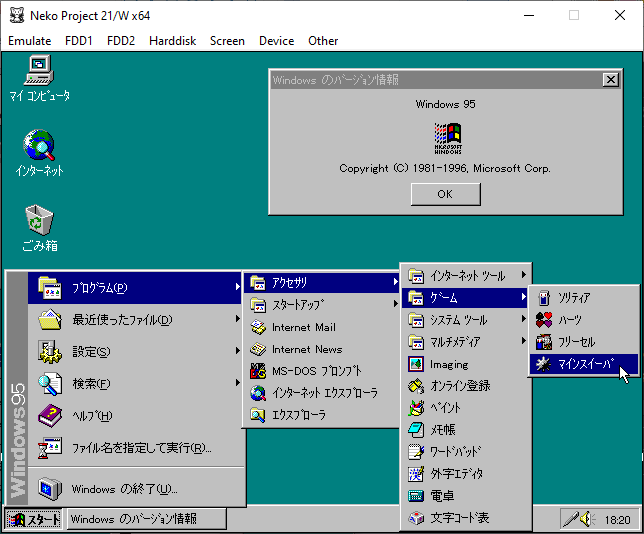Click the メモ帳 notepad icon
Image resolution: width=644 pixels, height=534 pixels.
416,430
